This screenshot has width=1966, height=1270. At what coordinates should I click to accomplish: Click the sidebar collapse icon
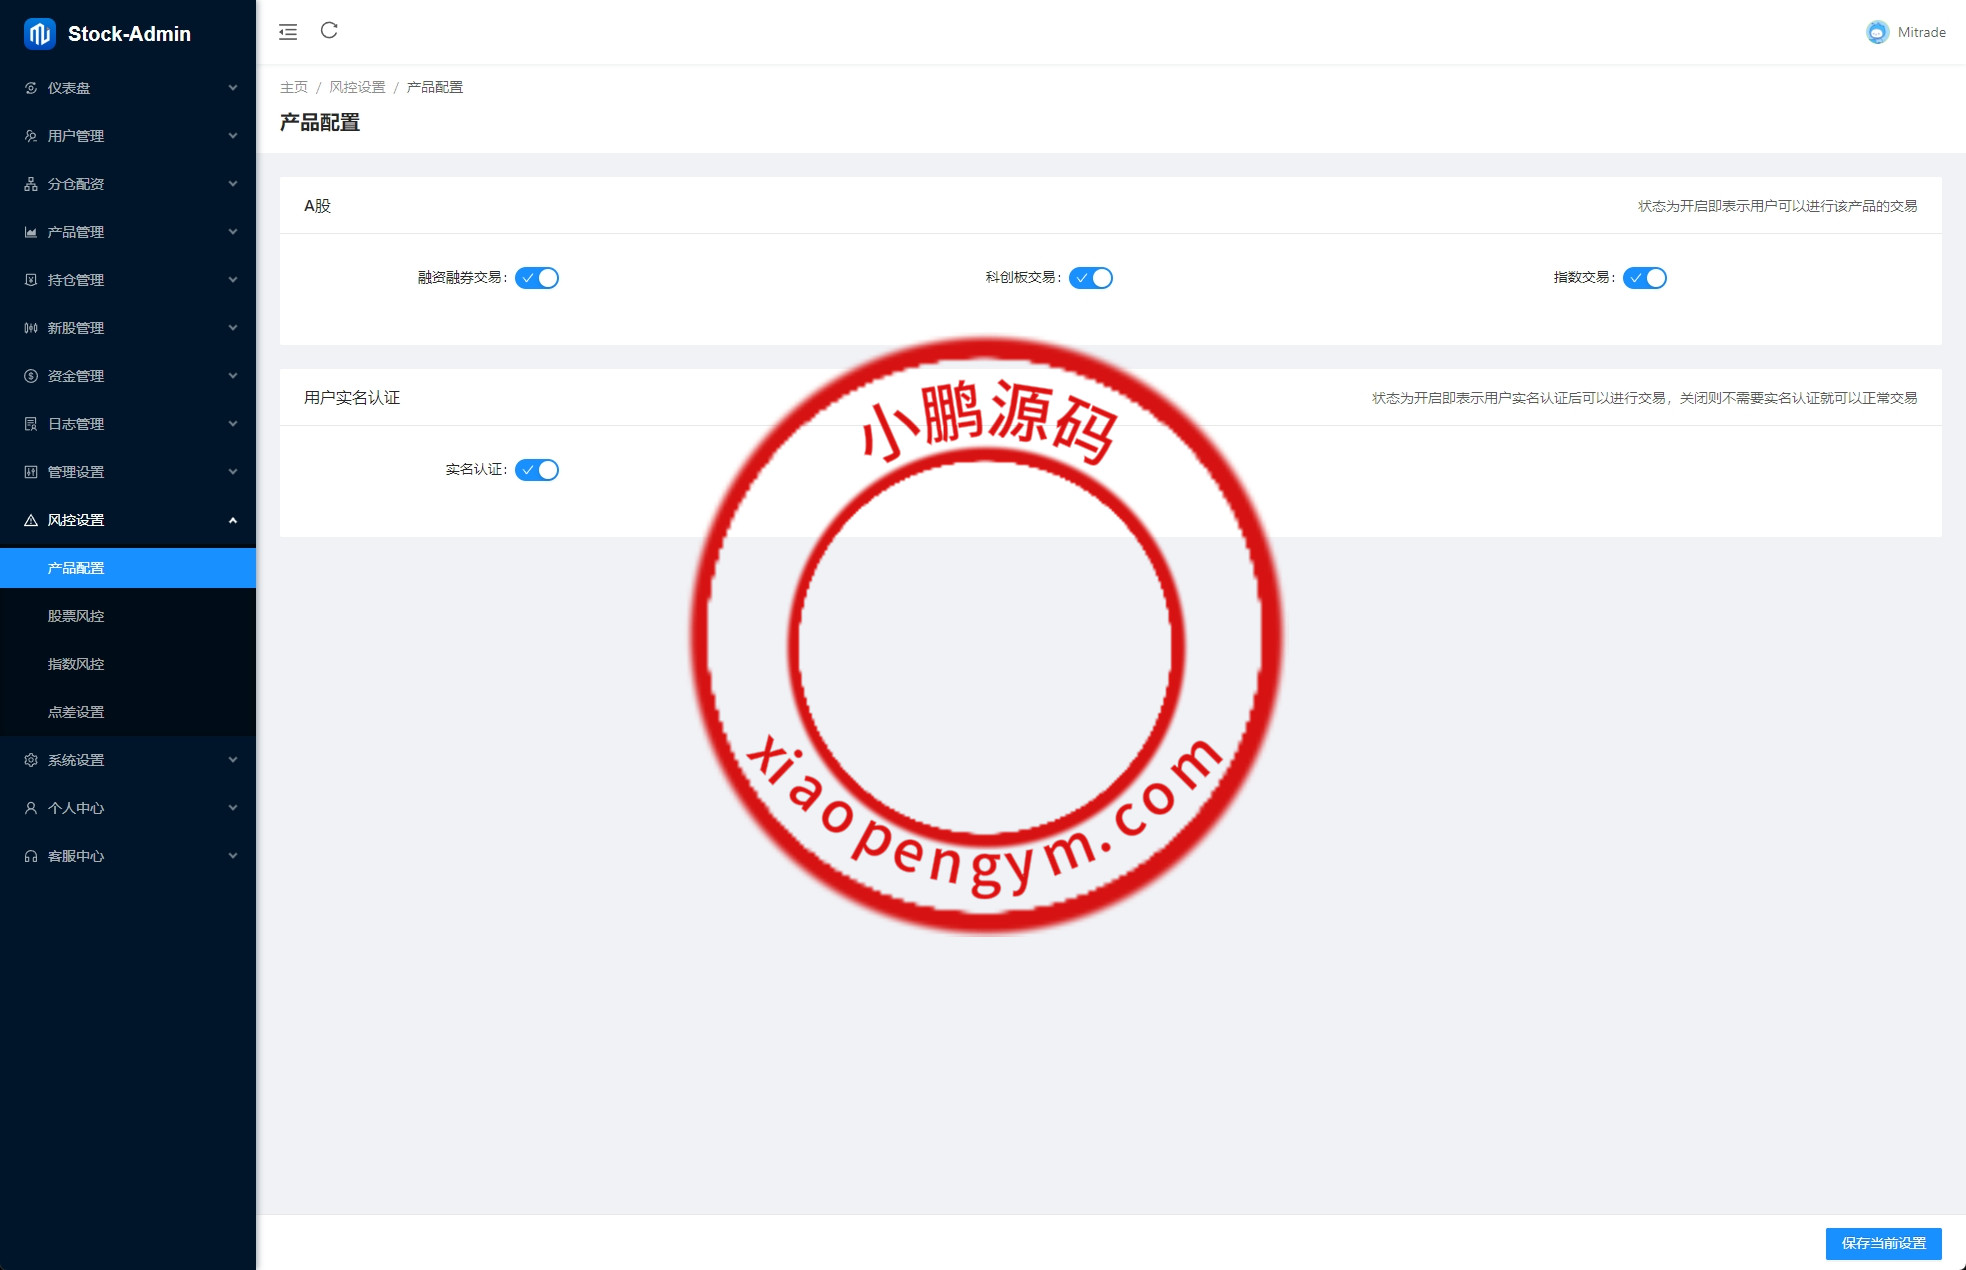(x=288, y=32)
